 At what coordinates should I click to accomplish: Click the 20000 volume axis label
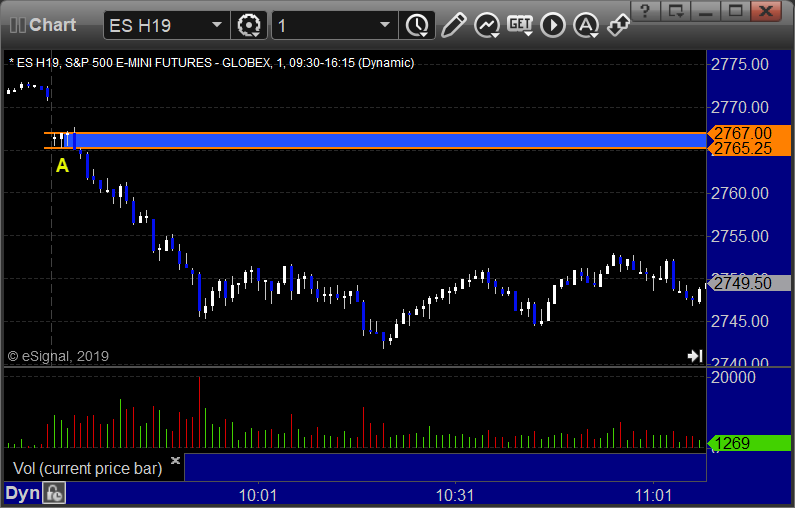click(x=733, y=377)
